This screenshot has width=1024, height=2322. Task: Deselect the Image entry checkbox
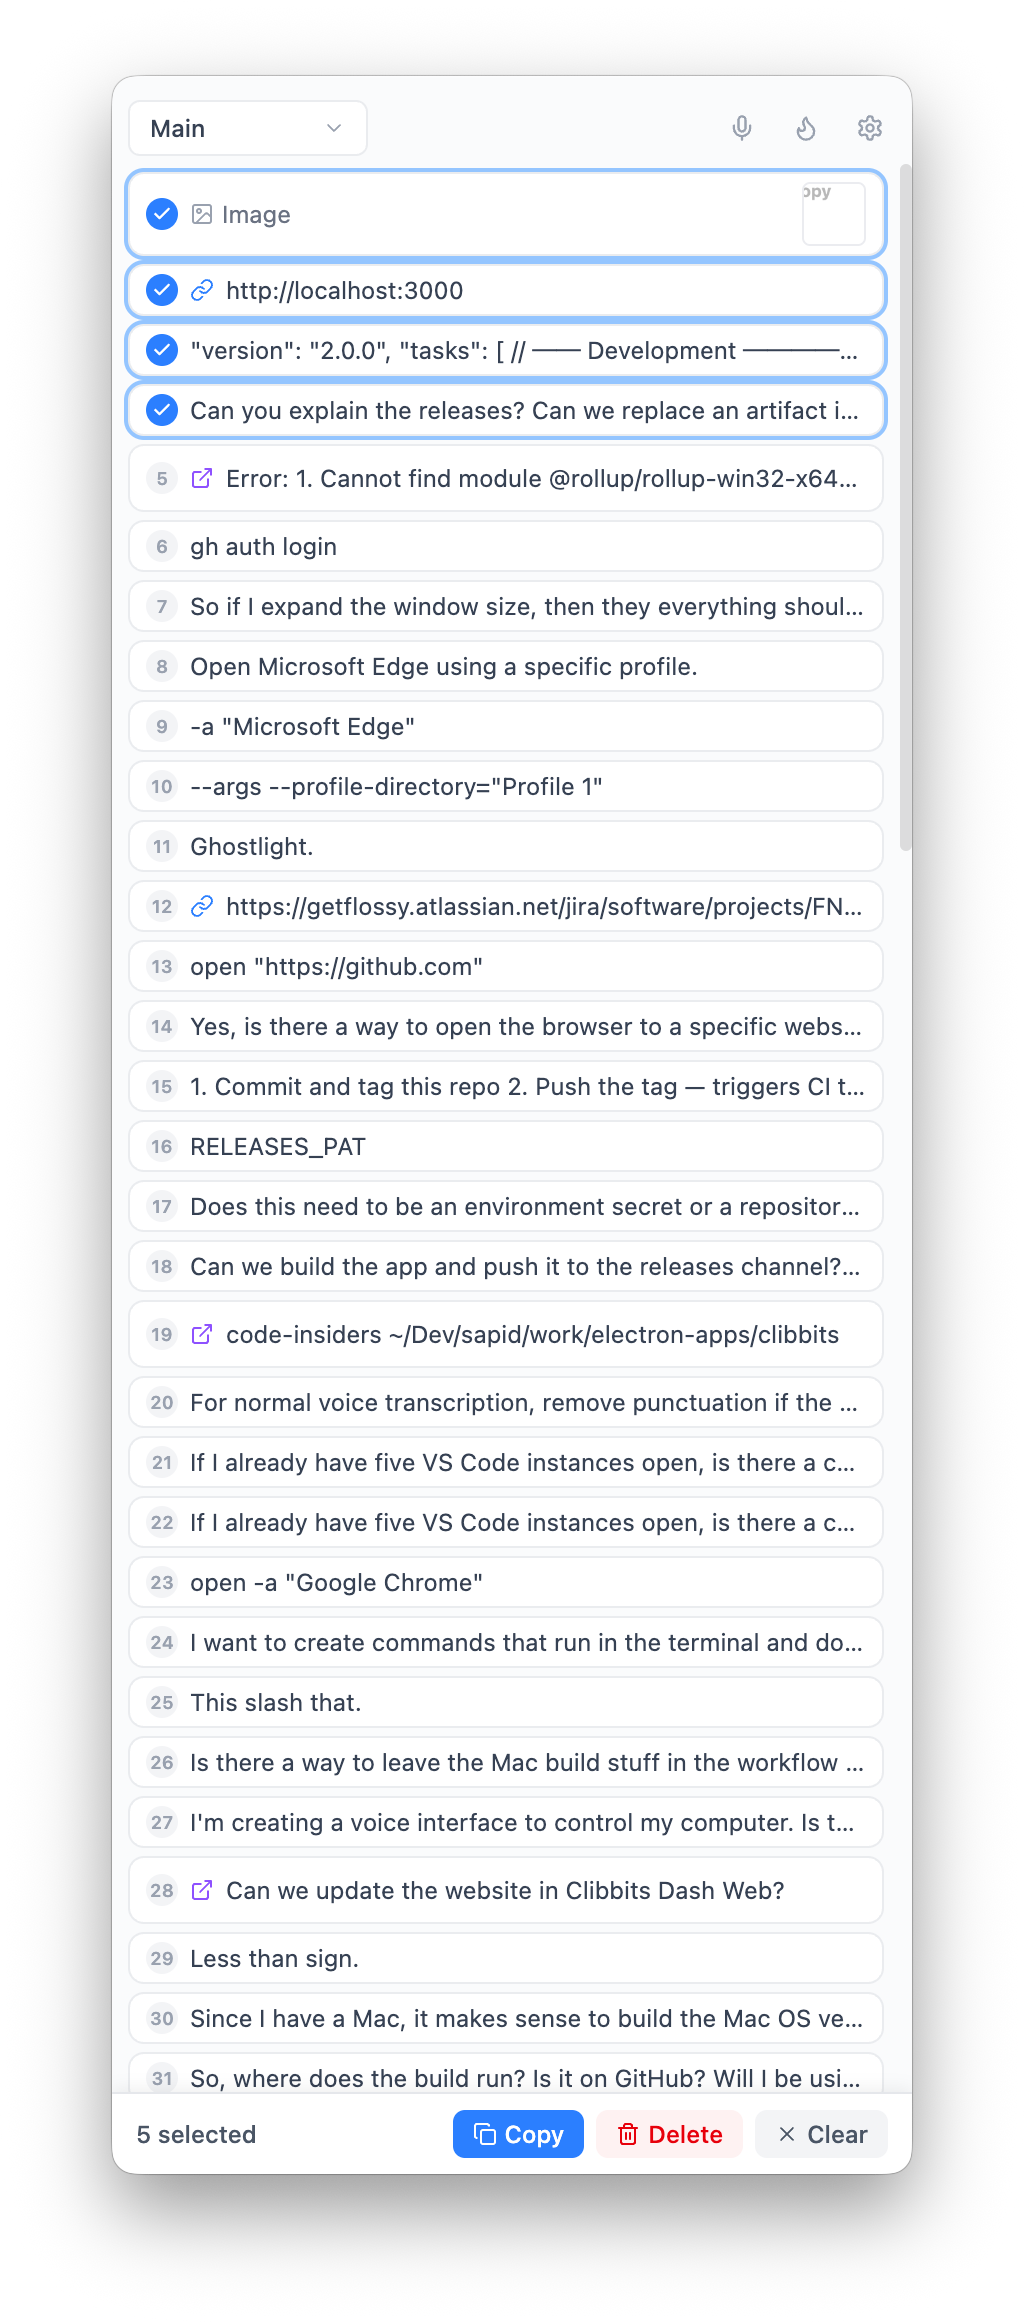point(161,213)
